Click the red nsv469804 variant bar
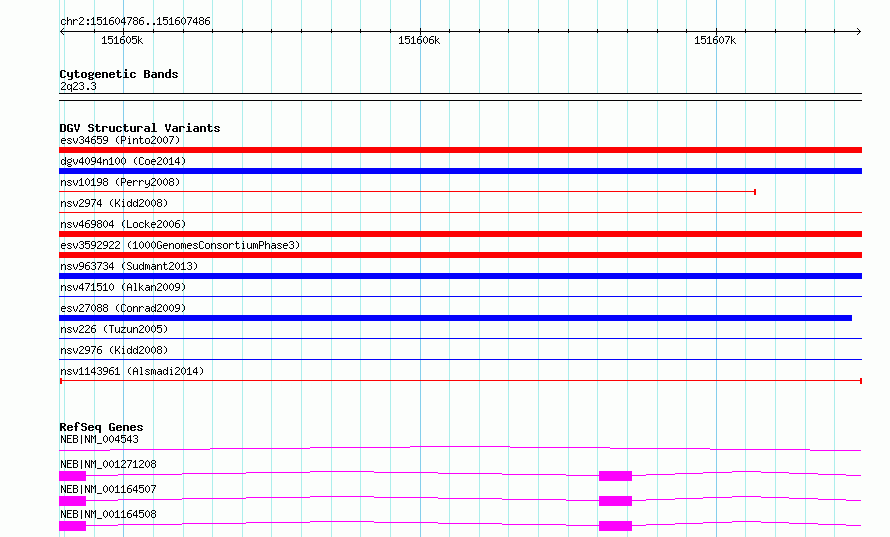This screenshot has height=537, width=890. (x=460, y=234)
